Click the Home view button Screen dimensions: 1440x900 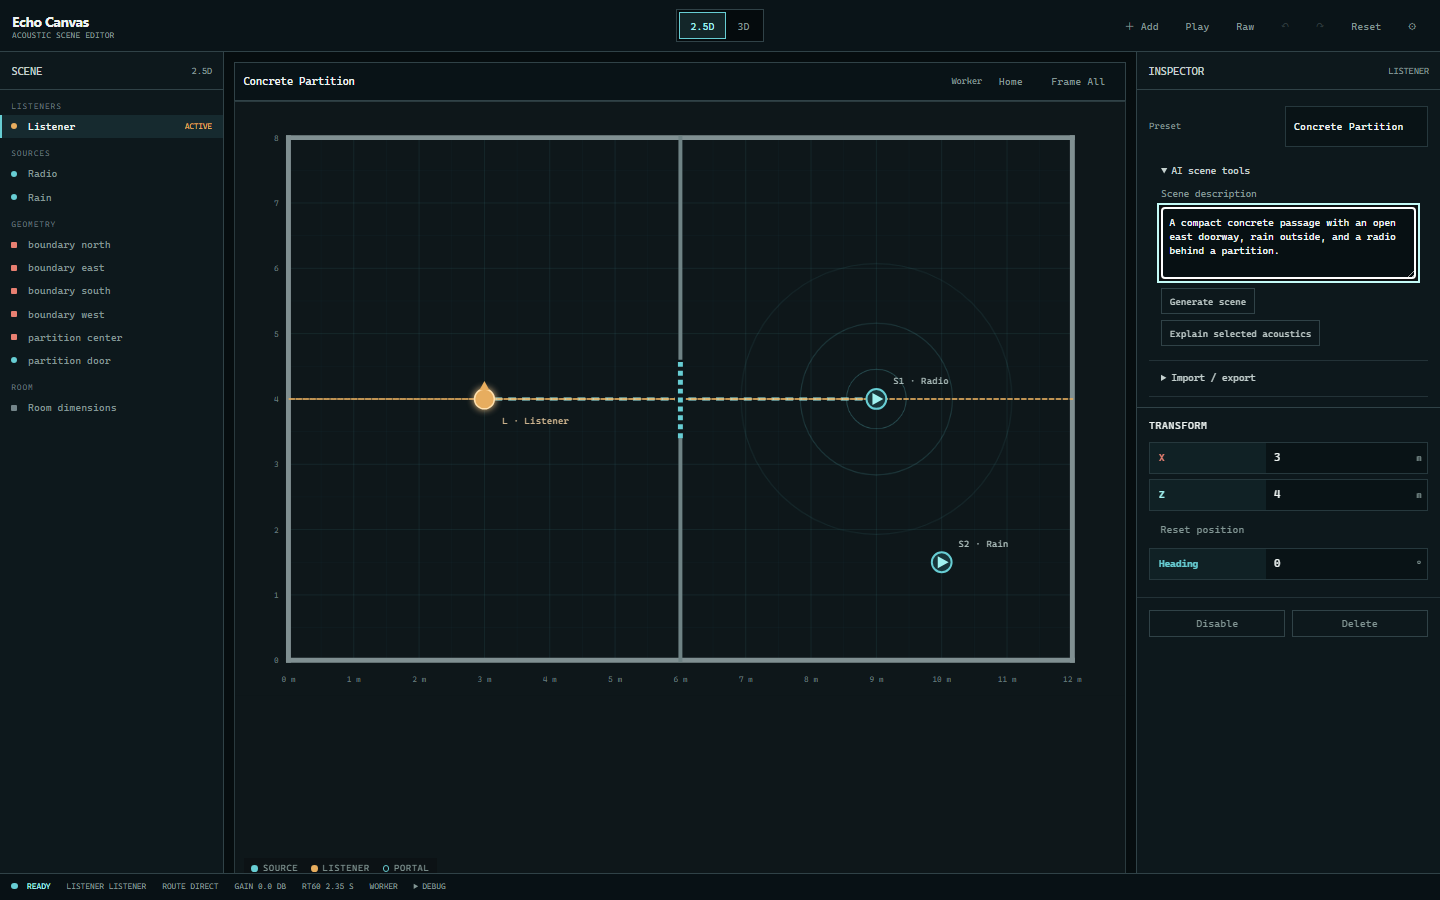(x=1010, y=82)
